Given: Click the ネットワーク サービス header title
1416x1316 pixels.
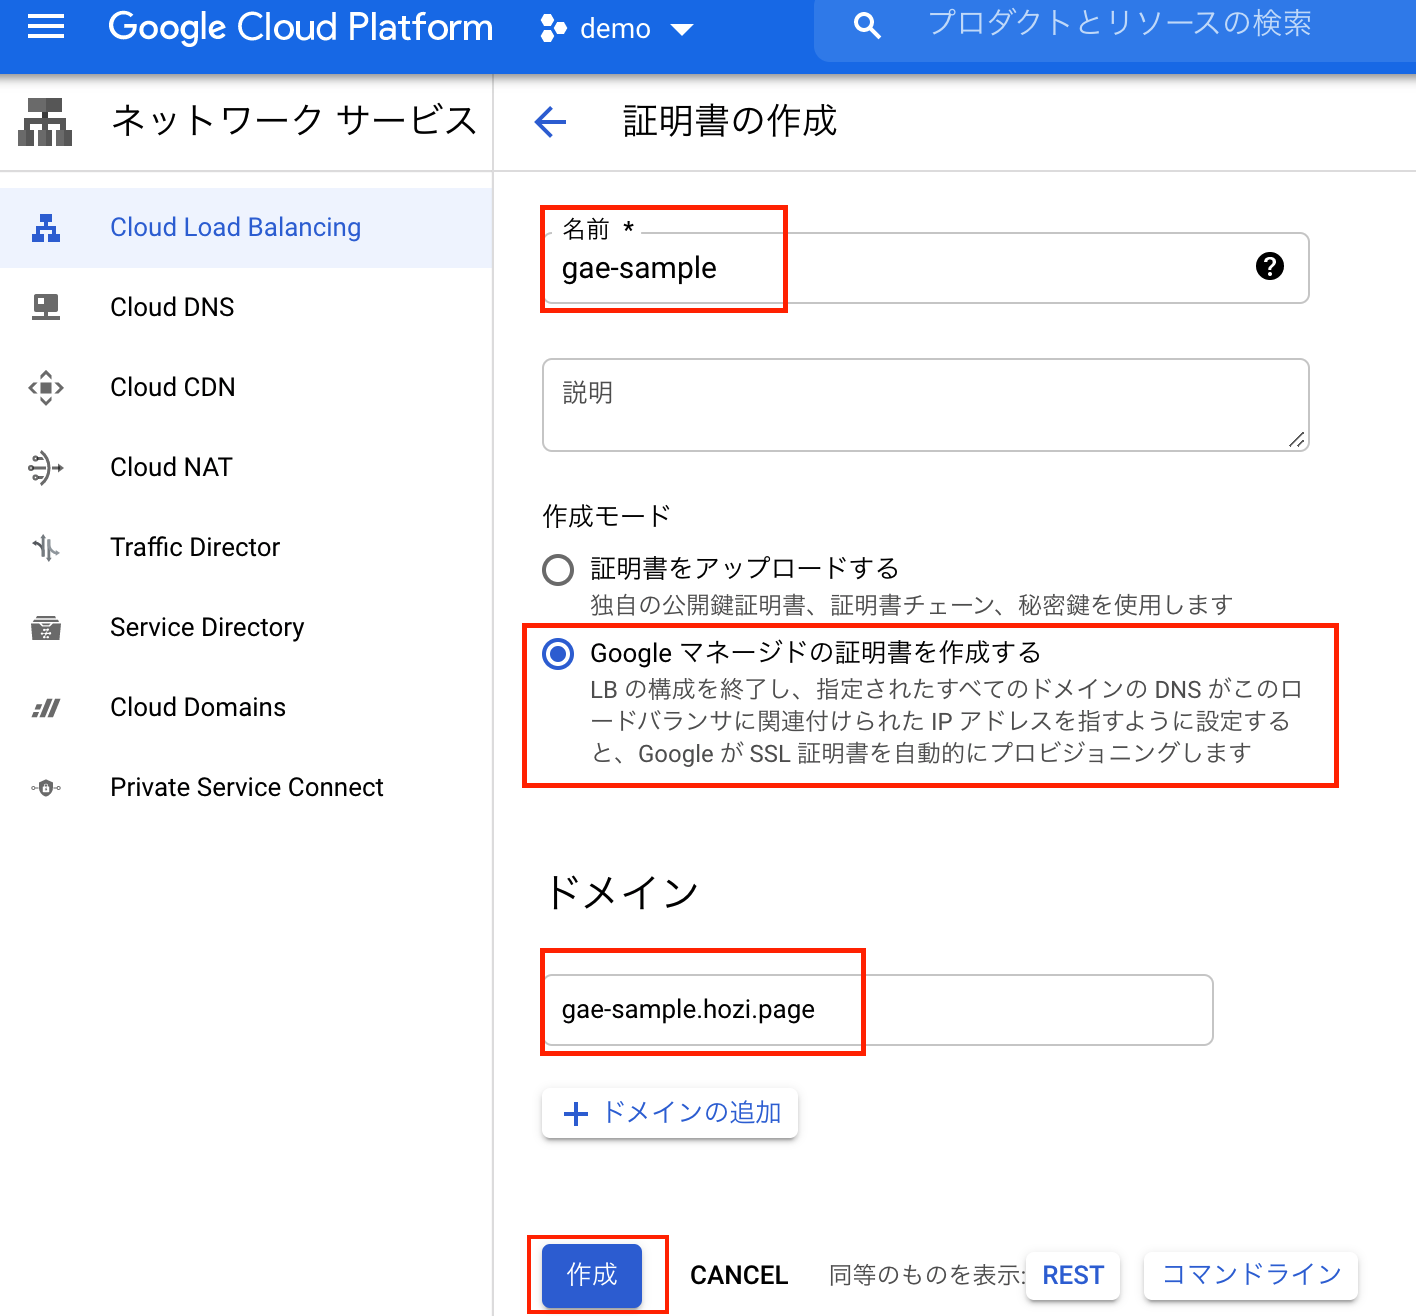Looking at the screenshot, I should pyautogui.click(x=294, y=121).
